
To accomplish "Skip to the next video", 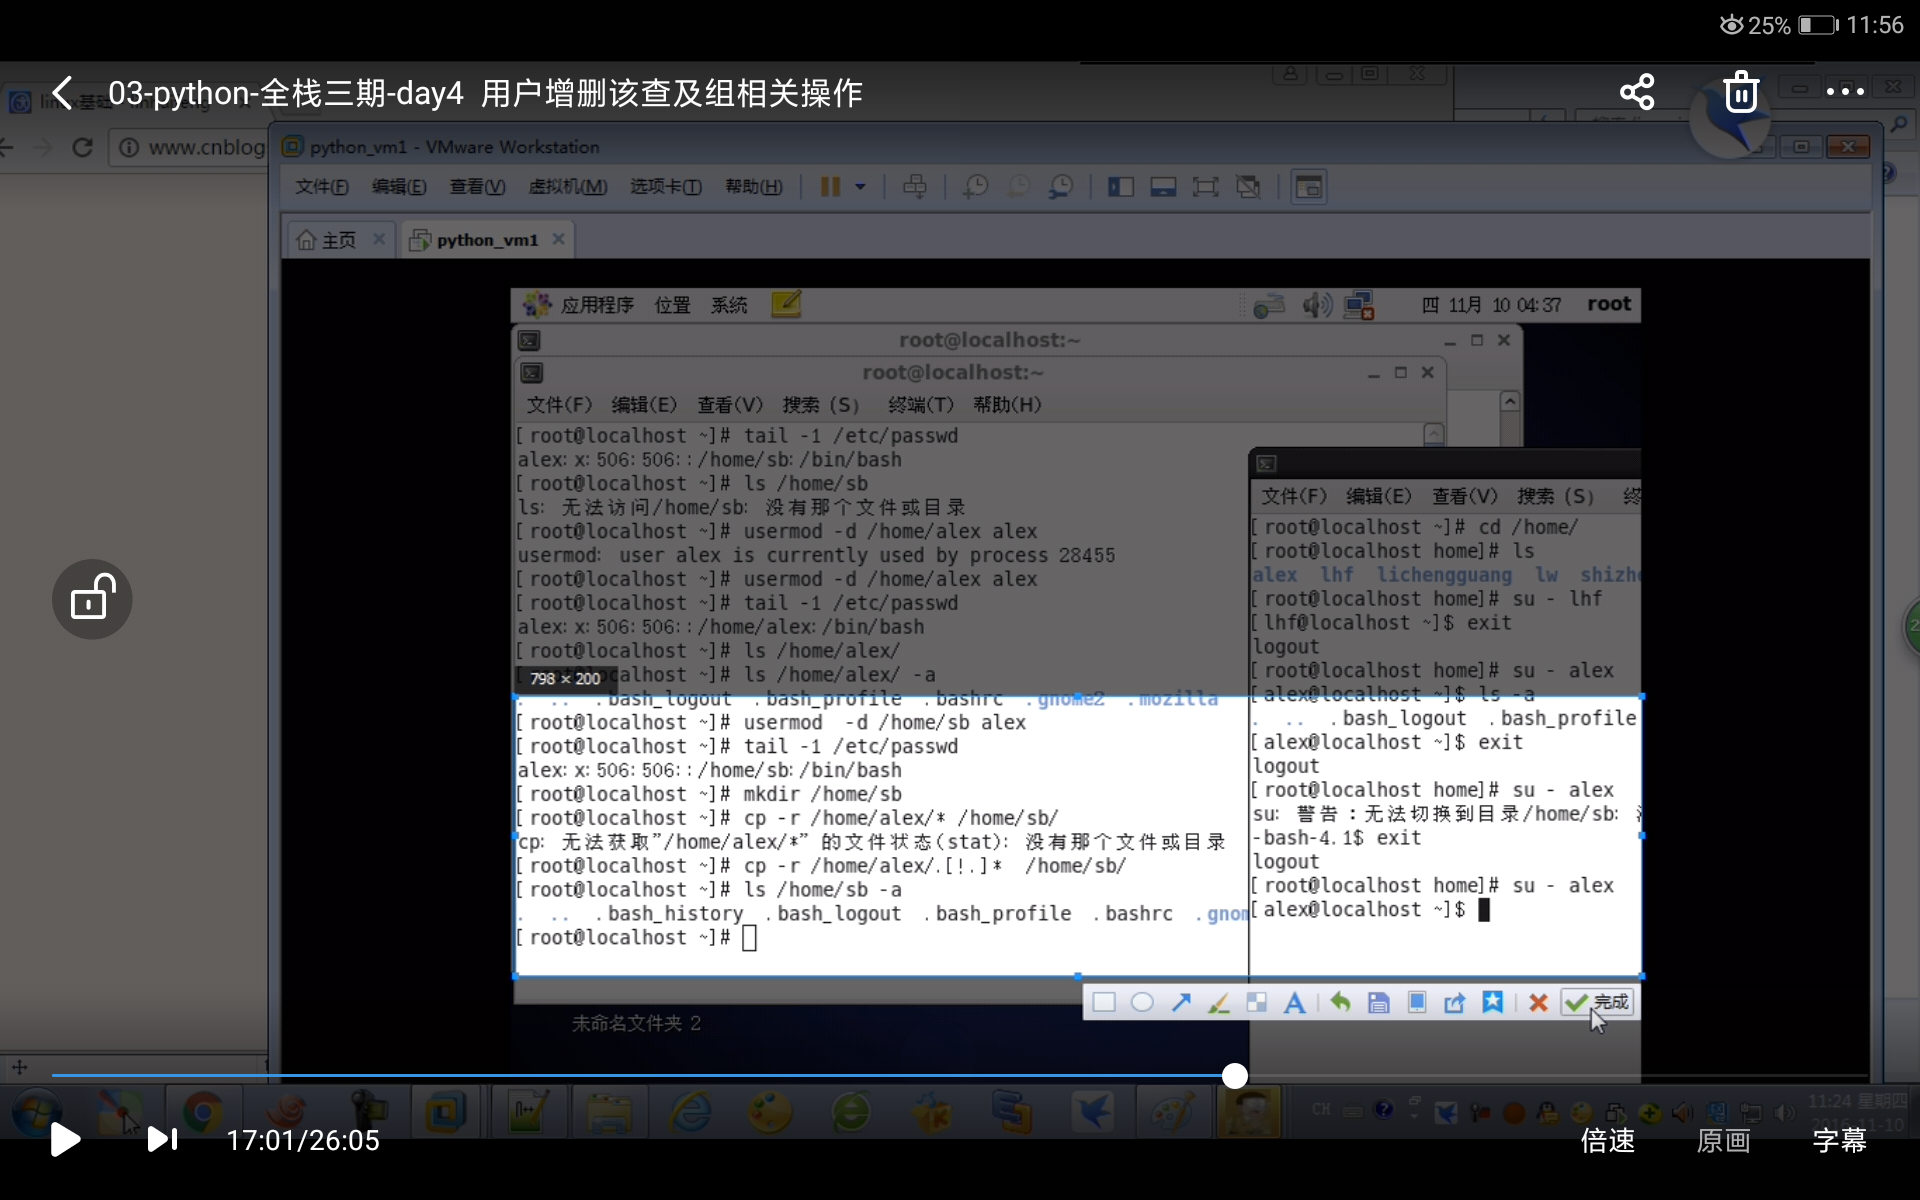I will click(x=162, y=1139).
